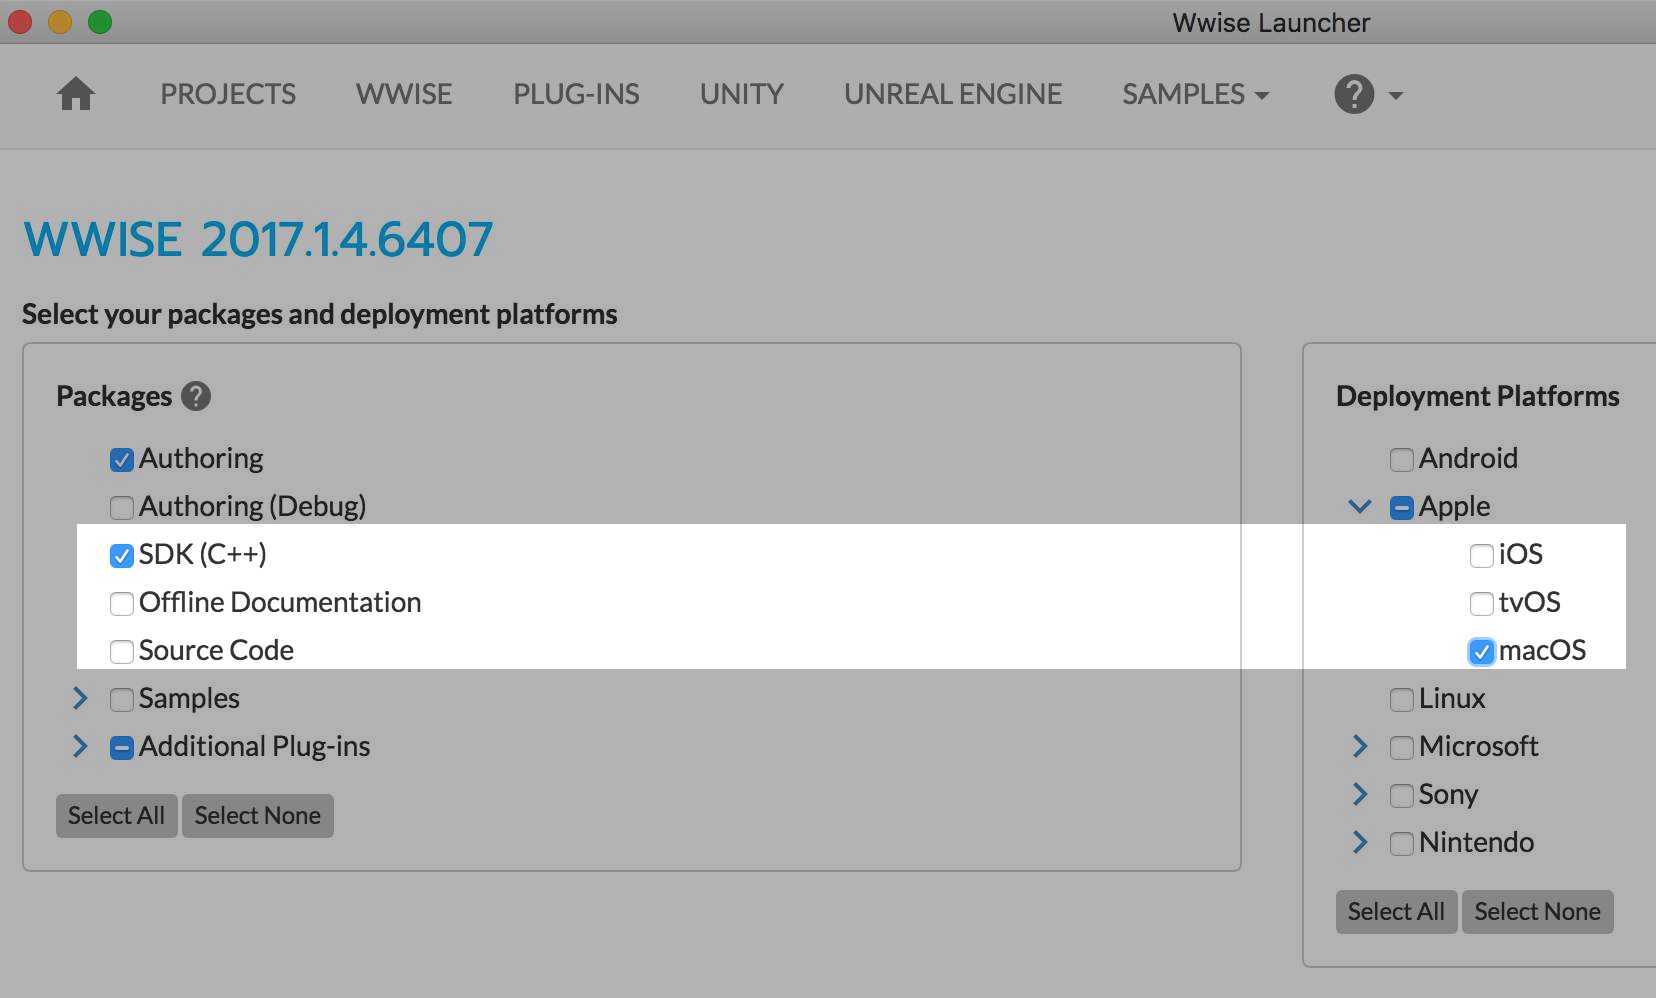Expand the Samples package tree

pyautogui.click(x=80, y=698)
